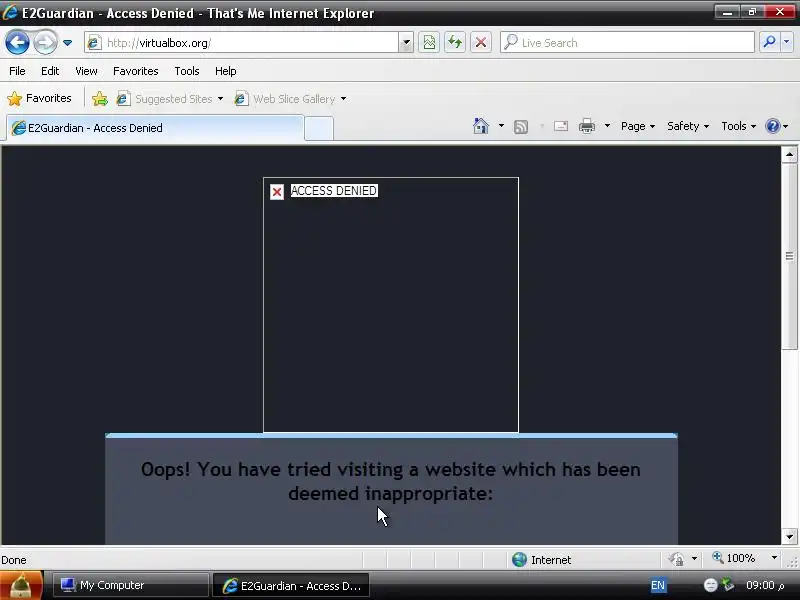Click the Read Mail icon

561,126
